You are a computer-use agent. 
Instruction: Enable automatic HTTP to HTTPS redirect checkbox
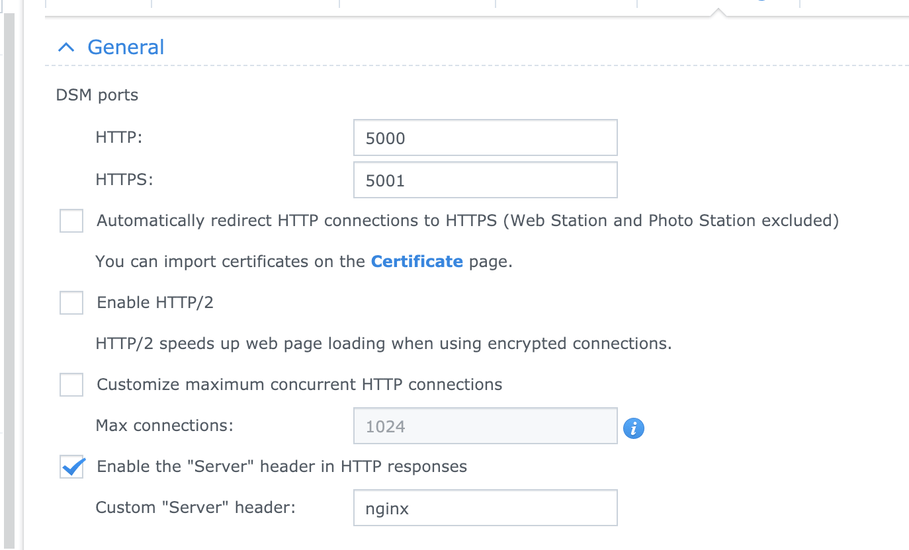(71, 221)
